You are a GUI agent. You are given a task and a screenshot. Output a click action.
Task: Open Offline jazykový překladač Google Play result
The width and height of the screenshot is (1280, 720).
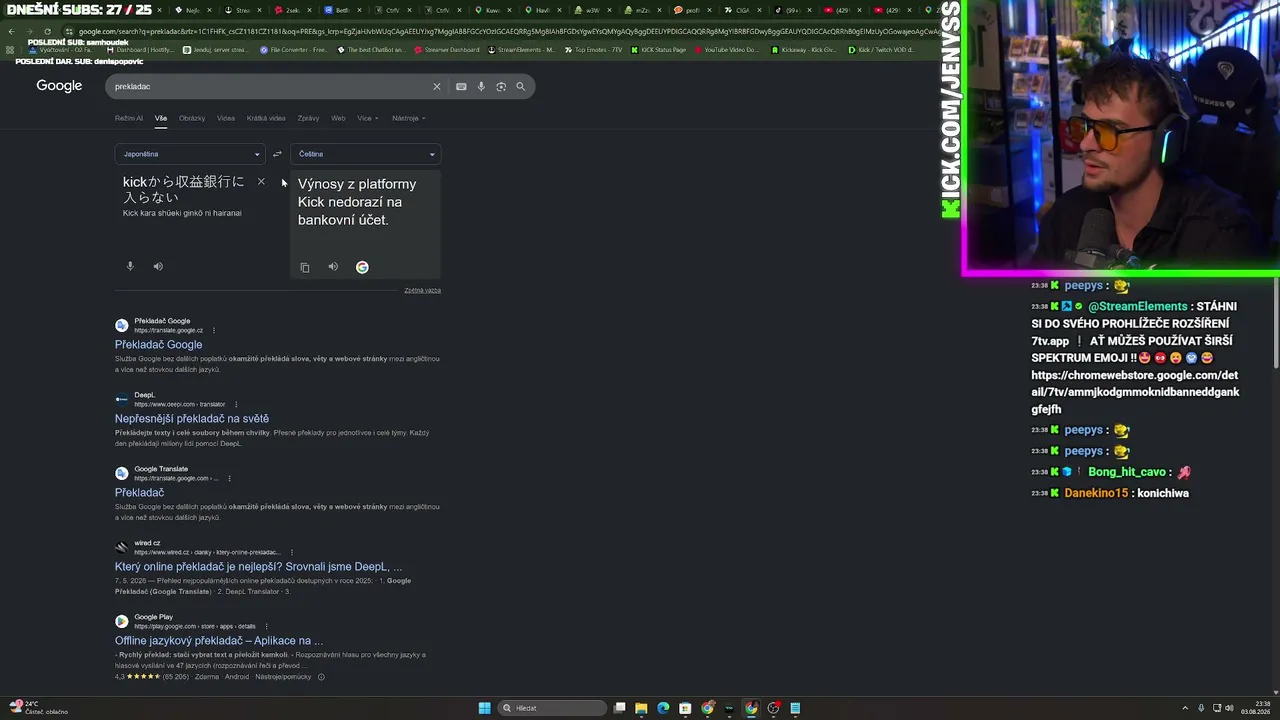tap(219, 641)
